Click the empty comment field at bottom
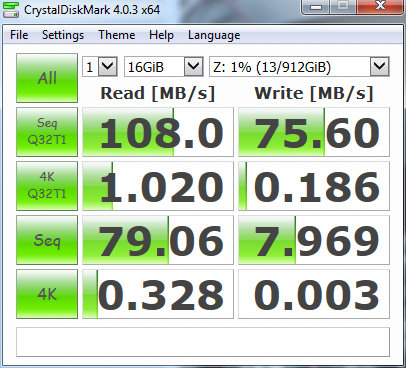406x368 pixels. (x=203, y=342)
